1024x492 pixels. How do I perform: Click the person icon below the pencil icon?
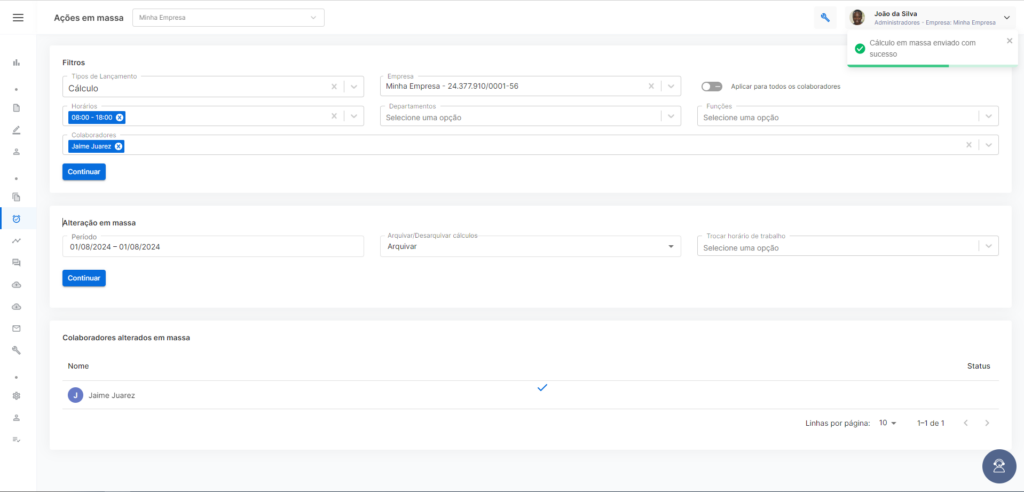click(x=16, y=152)
